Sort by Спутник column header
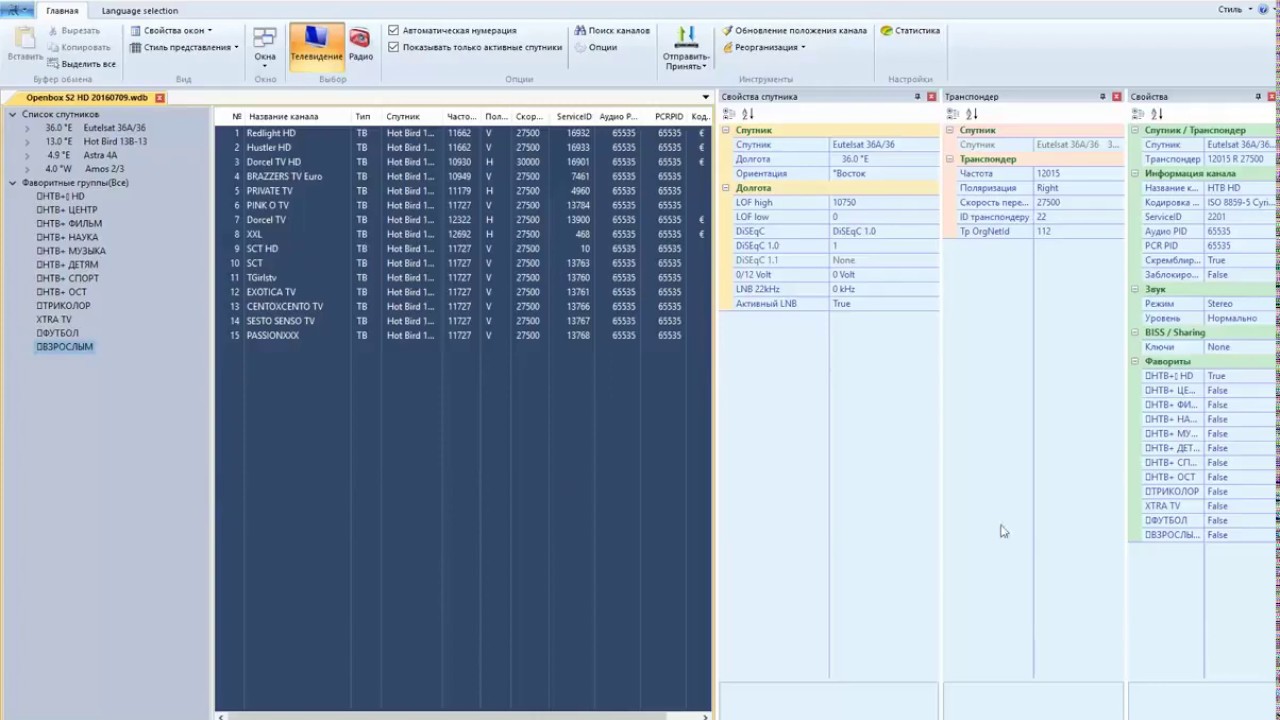 (x=413, y=117)
